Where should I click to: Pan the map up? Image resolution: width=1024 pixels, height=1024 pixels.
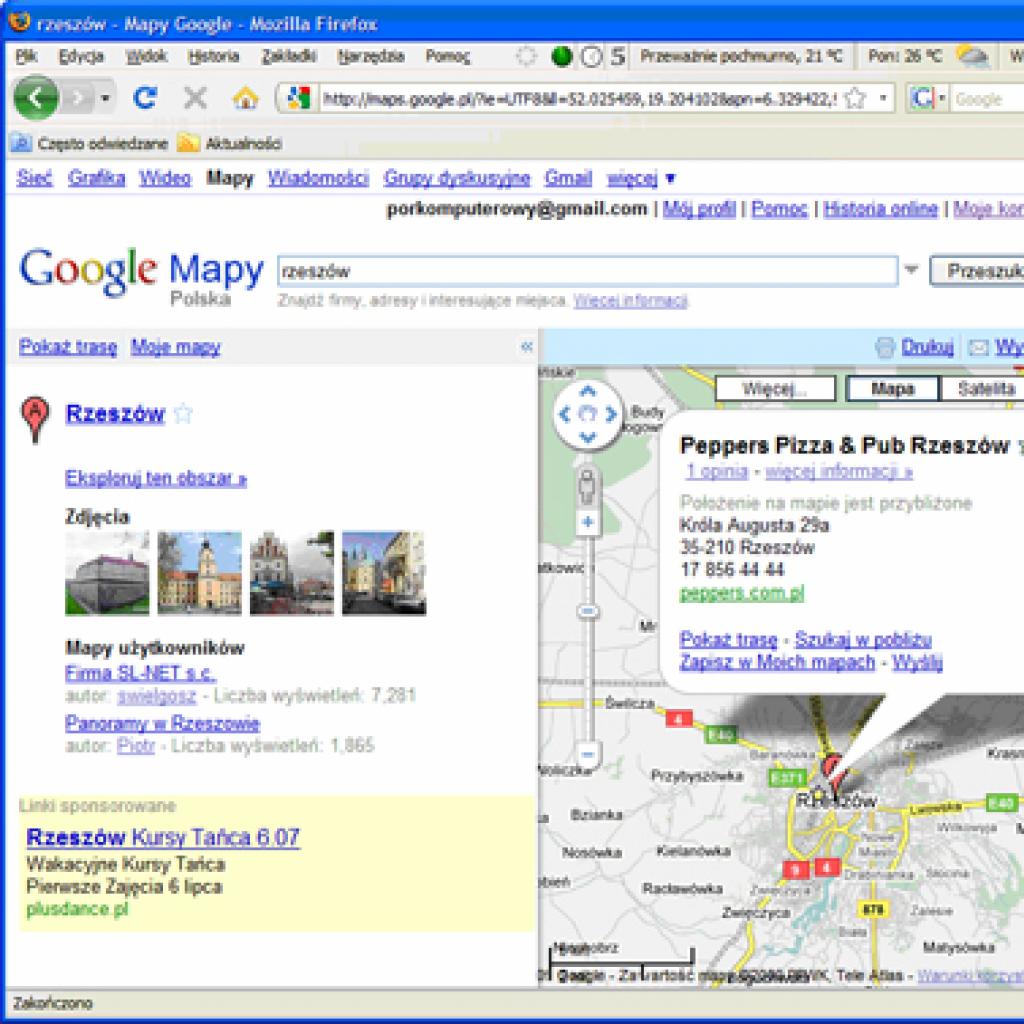[x=588, y=391]
